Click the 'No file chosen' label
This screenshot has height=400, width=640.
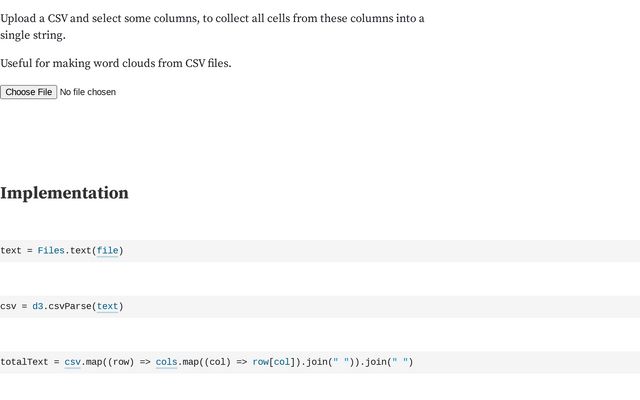[x=88, y=92]
